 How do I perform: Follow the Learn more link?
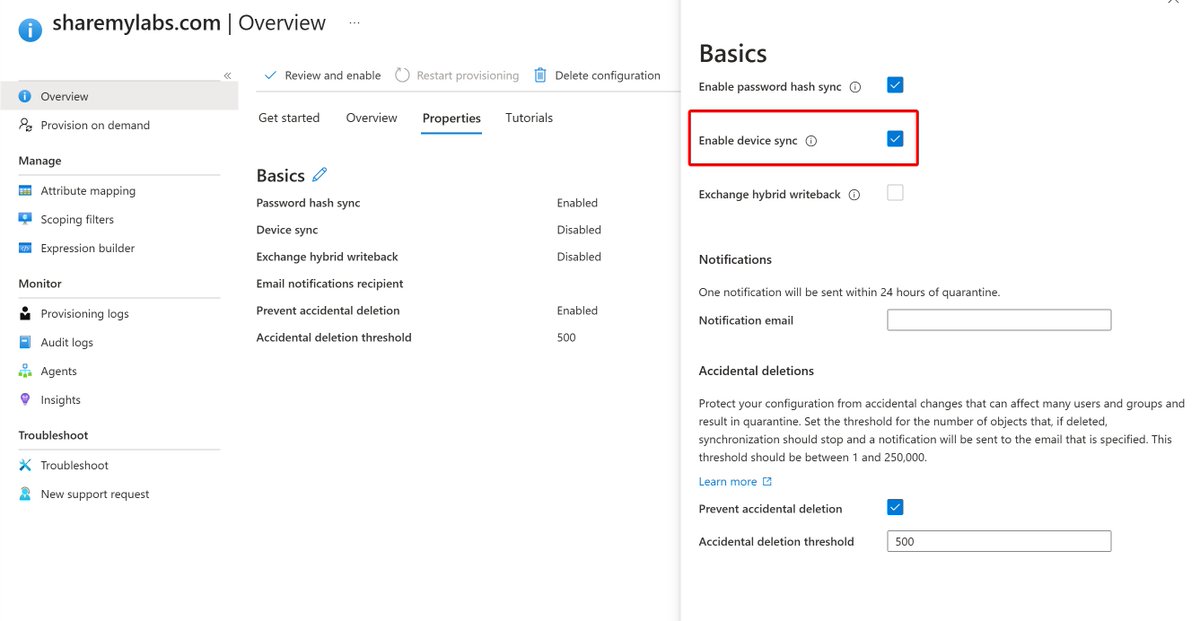point(727,481)
